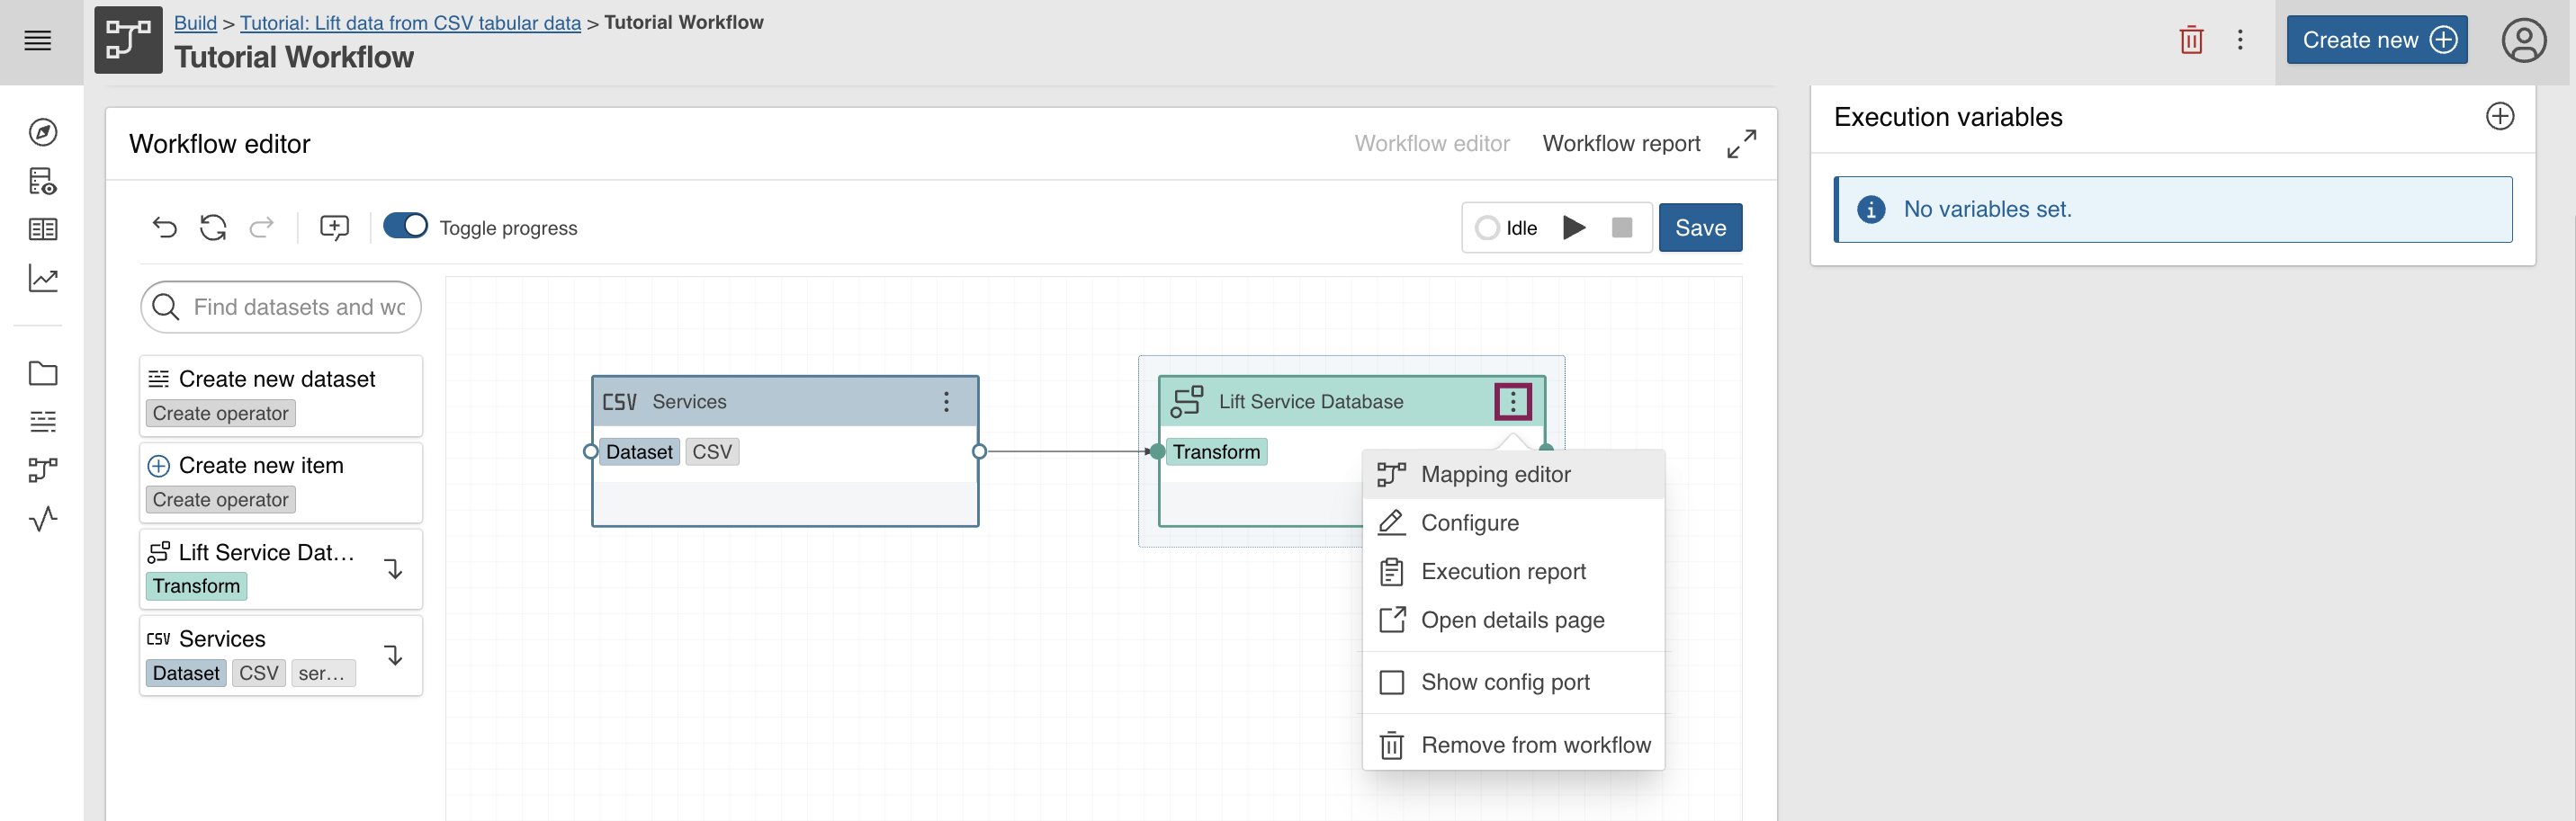This screenshot has width=2576, height=821.
Task: Expand arrow on Services sidebar item
Action: [x=394, y=656]
